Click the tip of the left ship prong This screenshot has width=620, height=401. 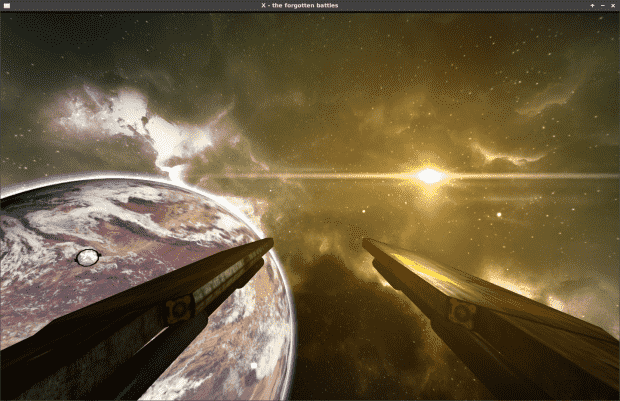pos(269,241)
